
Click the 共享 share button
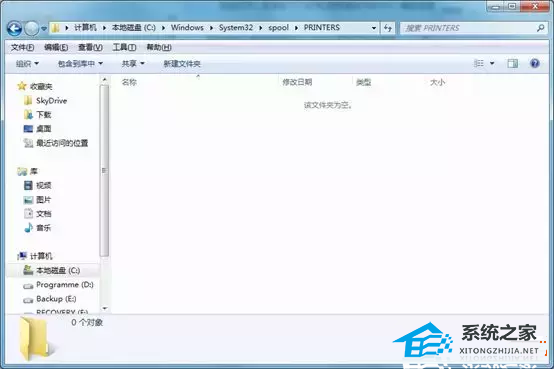[133, 64]
